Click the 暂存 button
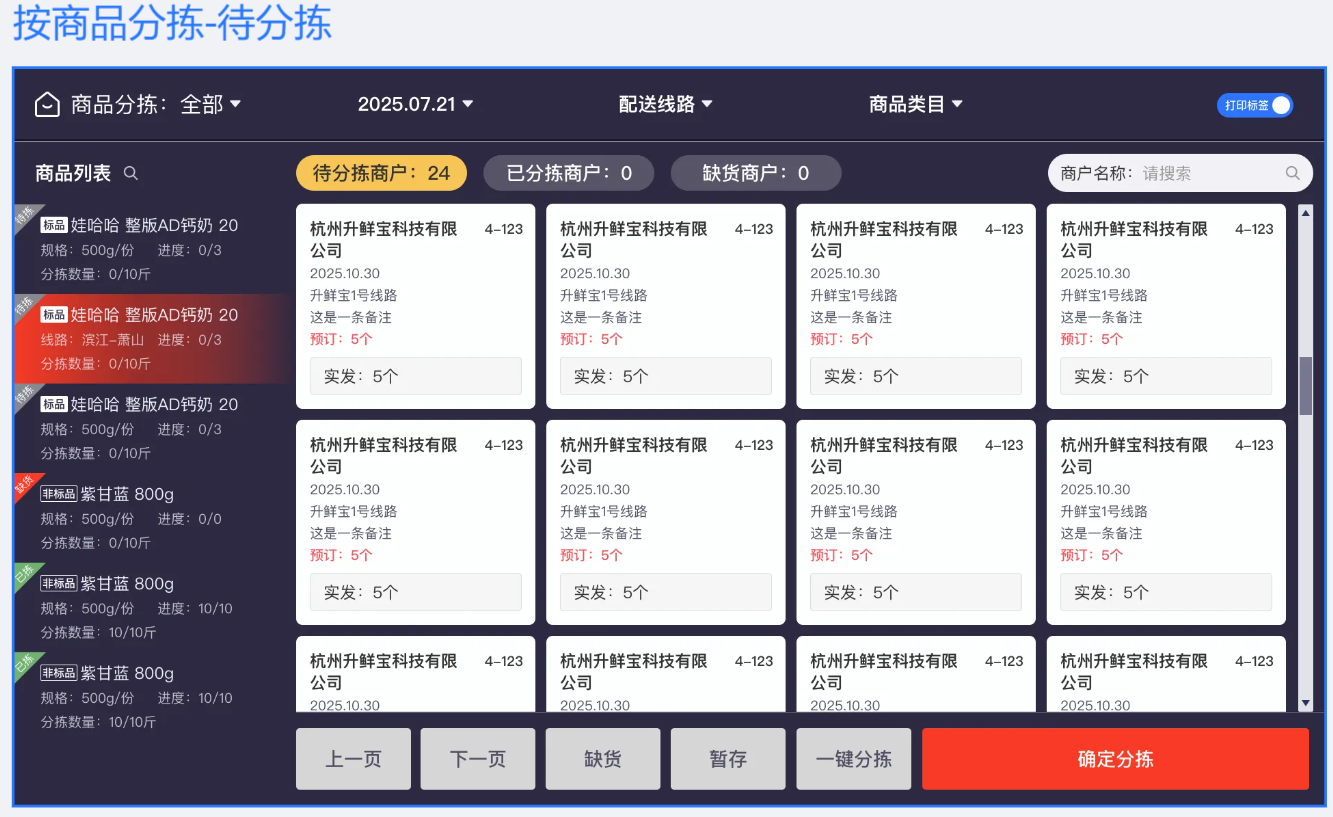The height and width of the screenshot is (817, 1333). (728, 759)
